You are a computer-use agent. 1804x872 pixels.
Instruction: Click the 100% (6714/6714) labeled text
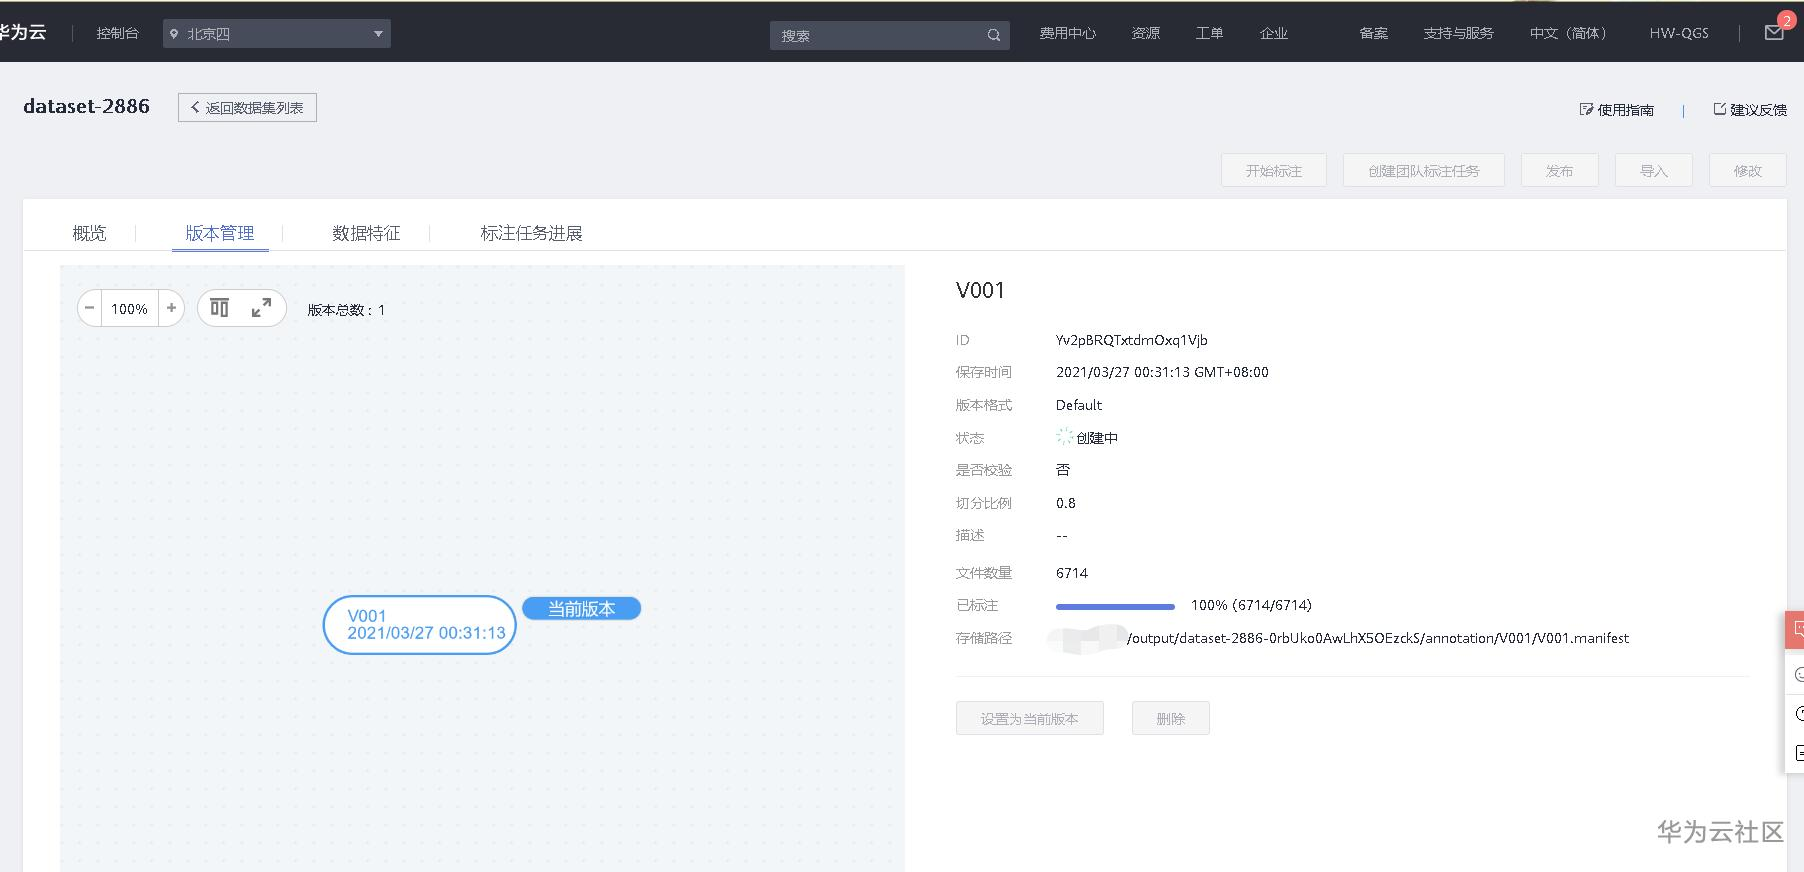pos(1251,605)
